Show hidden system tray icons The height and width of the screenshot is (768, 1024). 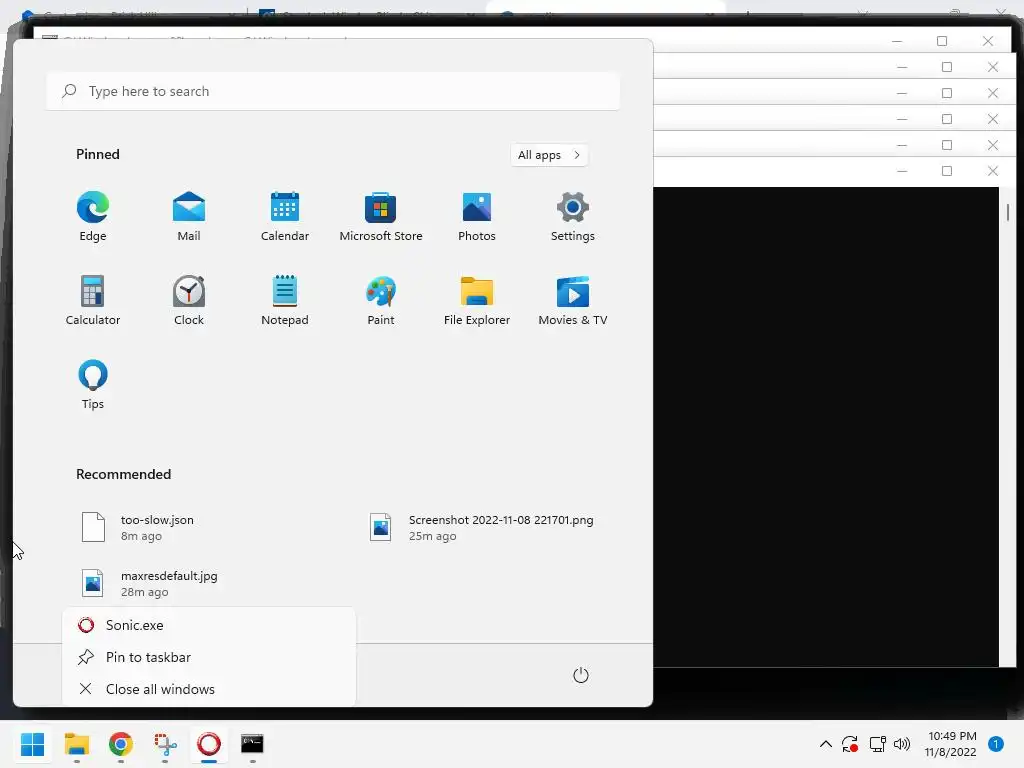point(825,744)
